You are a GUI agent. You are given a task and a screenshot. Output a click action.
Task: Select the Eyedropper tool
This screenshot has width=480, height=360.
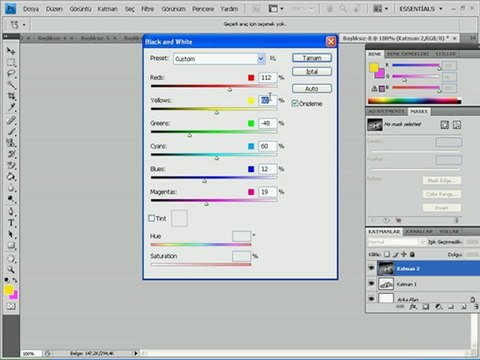pos(11,107)
